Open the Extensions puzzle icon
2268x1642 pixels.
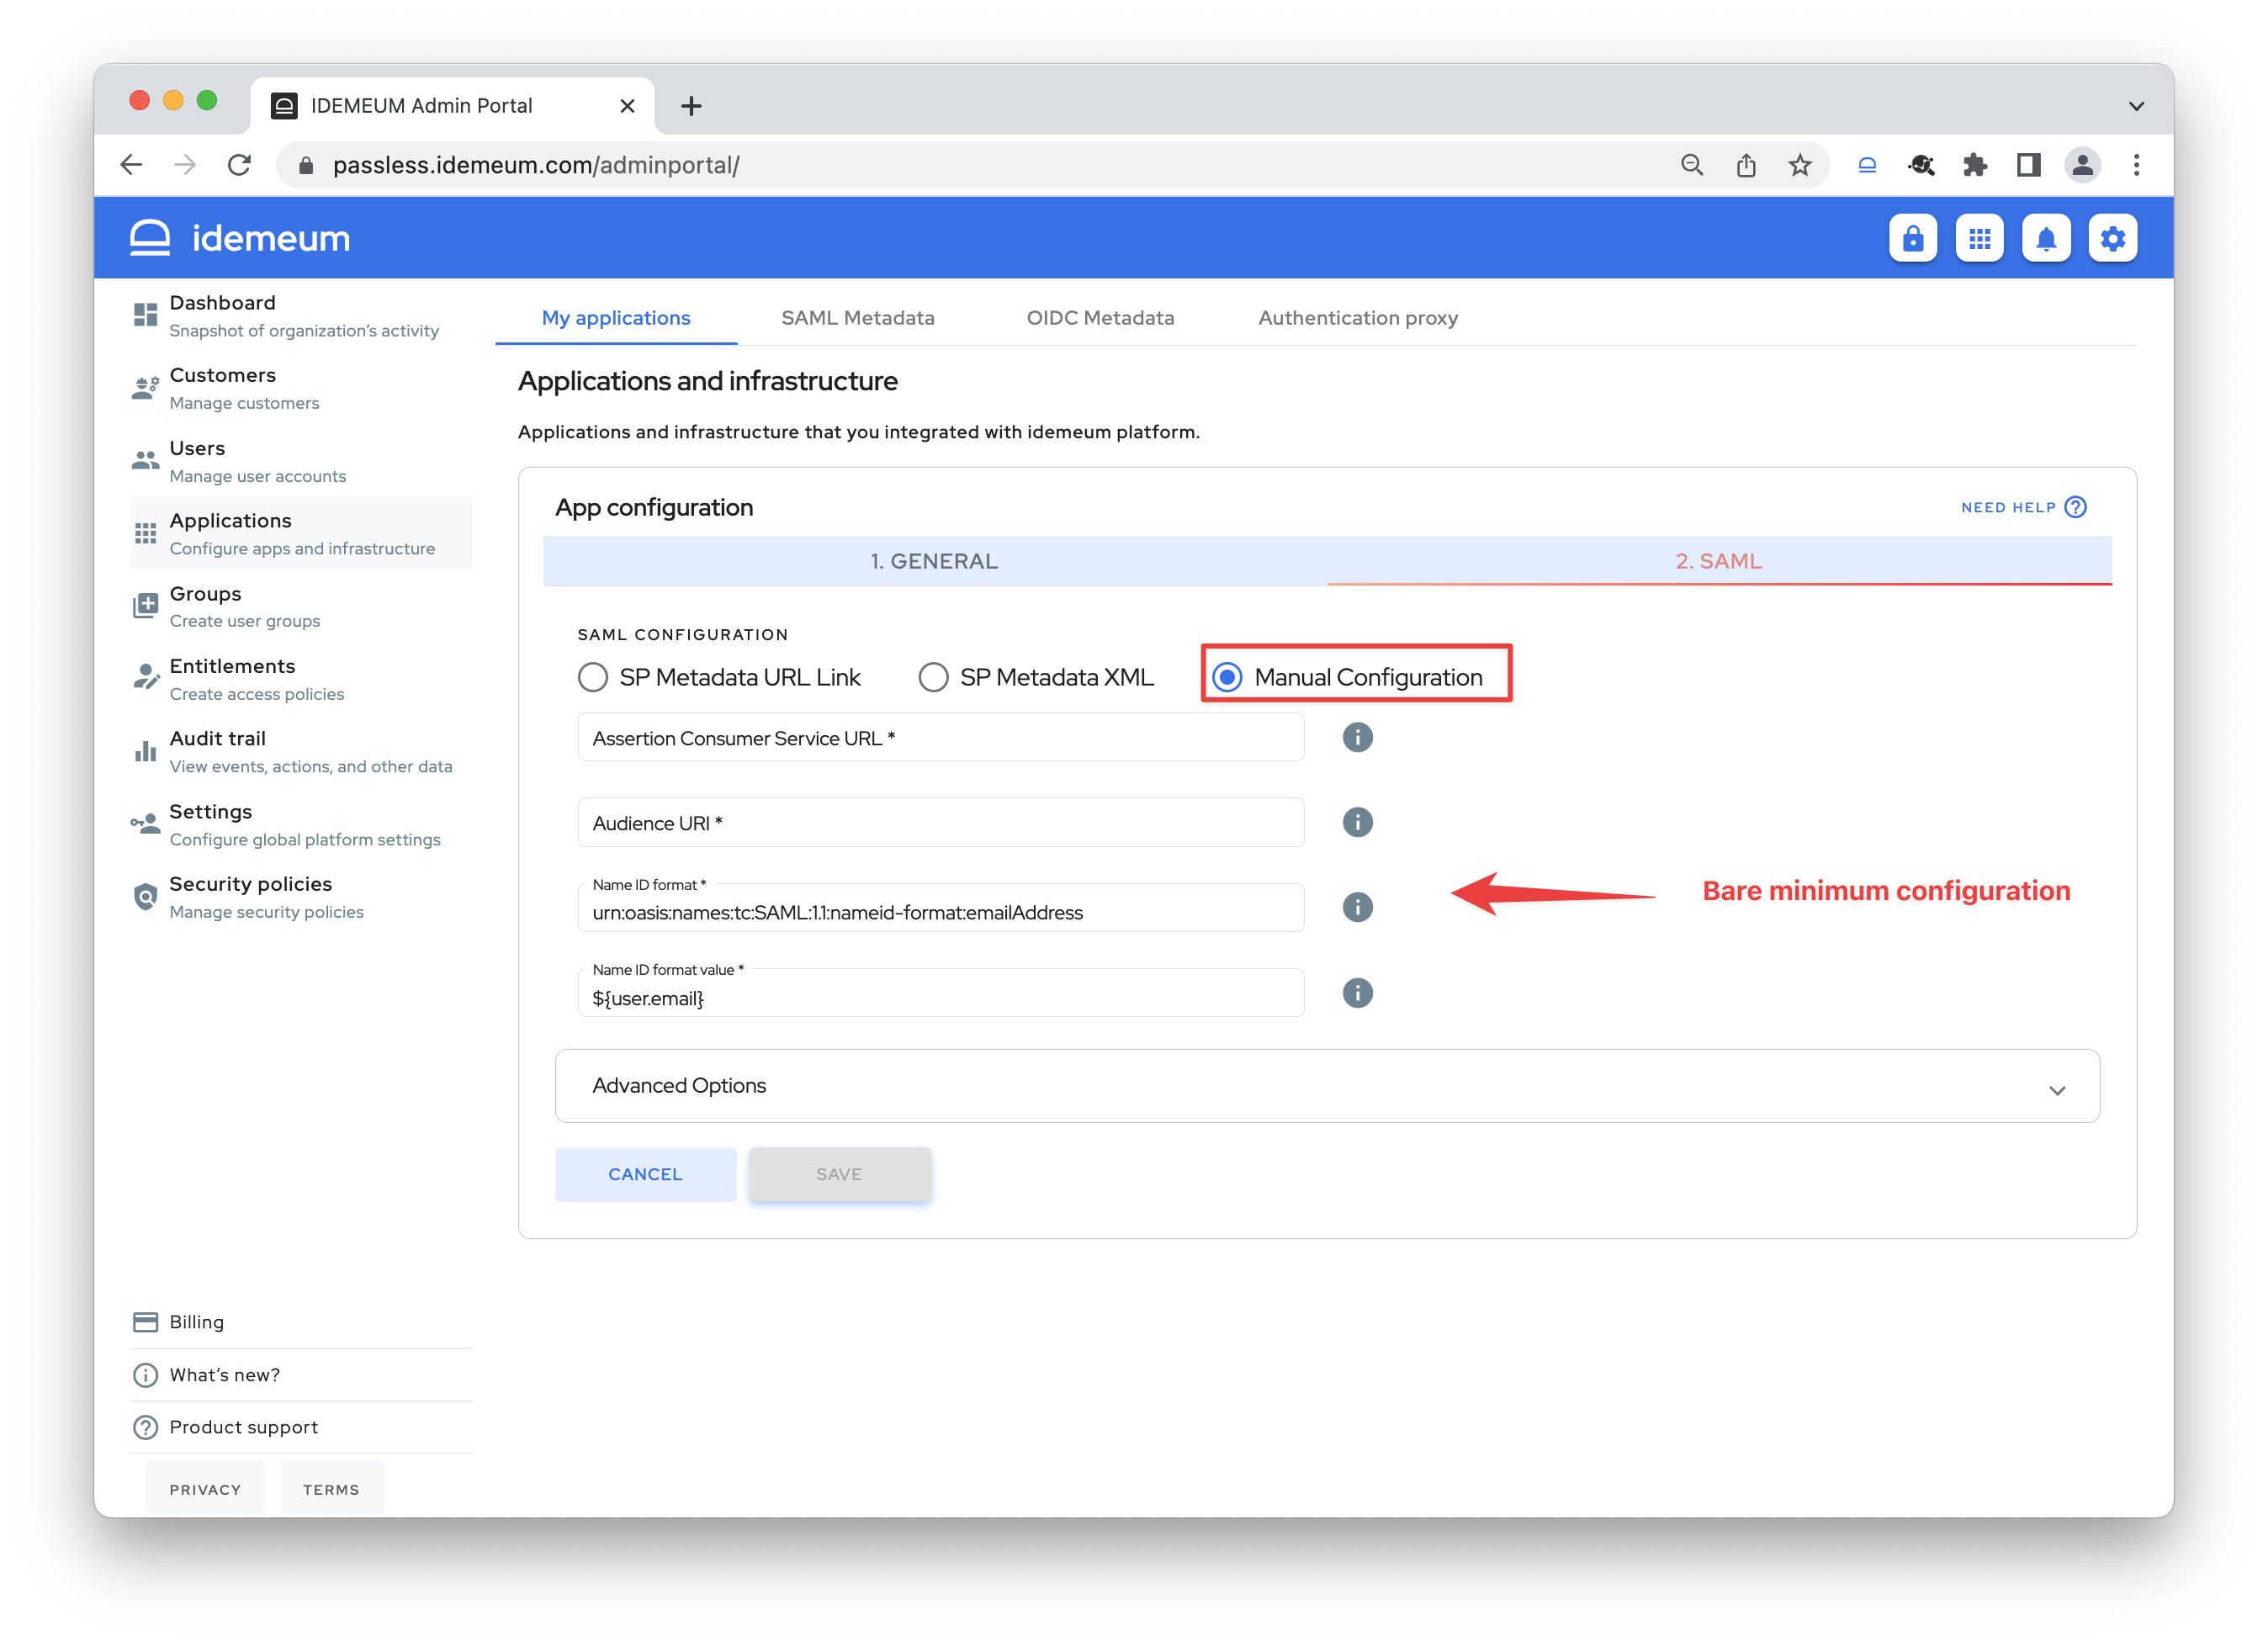click(1975, 165)
